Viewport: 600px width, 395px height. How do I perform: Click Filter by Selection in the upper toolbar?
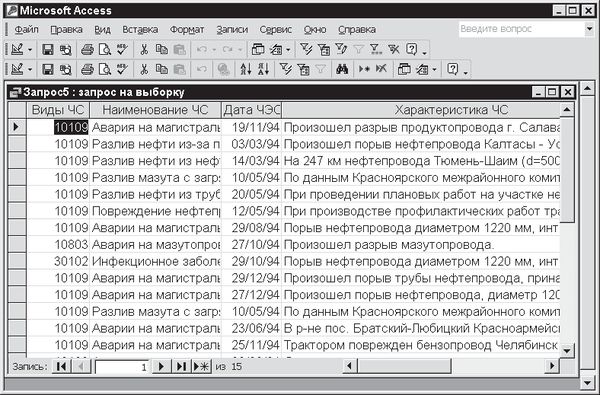306,49
